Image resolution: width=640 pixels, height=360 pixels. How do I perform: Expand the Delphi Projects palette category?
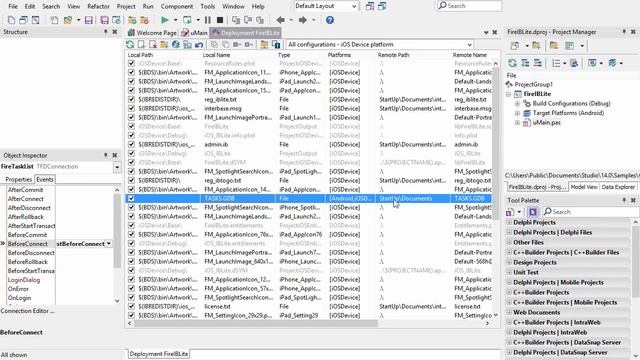[x=509, y=222]
